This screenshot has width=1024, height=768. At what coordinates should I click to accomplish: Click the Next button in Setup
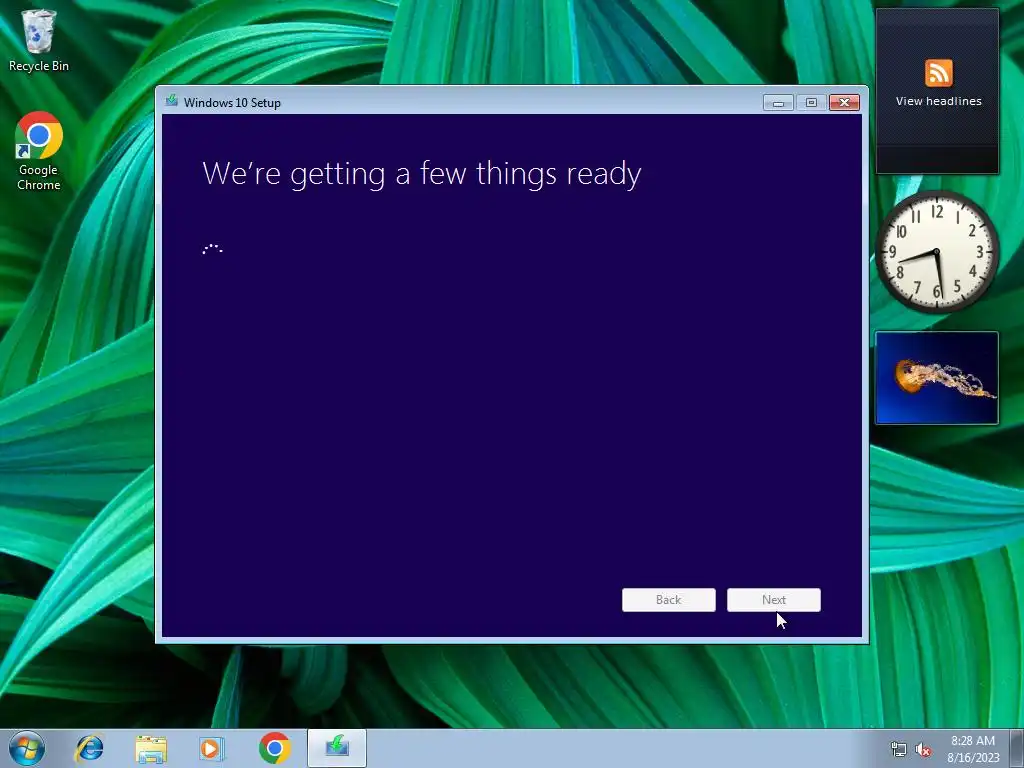click(774, 600)
